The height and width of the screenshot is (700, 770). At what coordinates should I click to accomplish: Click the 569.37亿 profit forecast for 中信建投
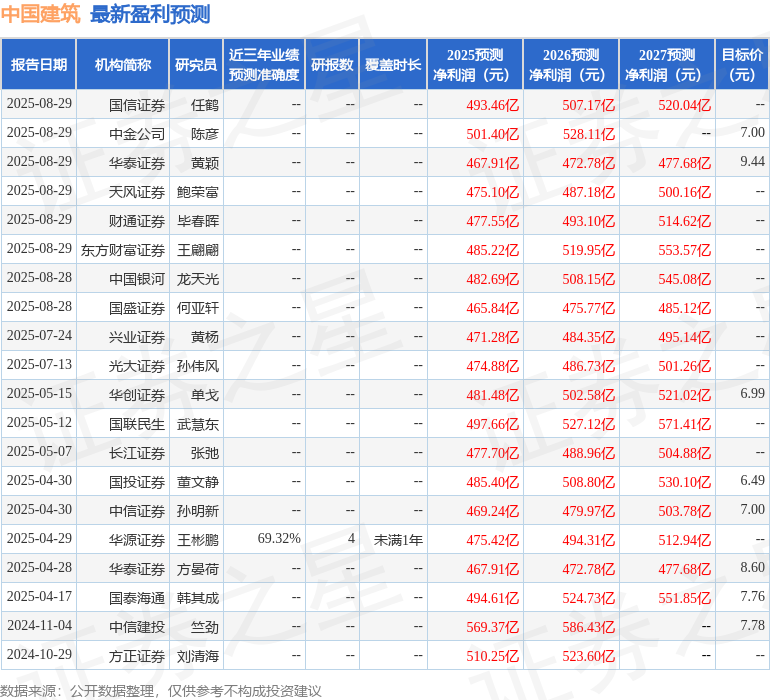point(493,627)
